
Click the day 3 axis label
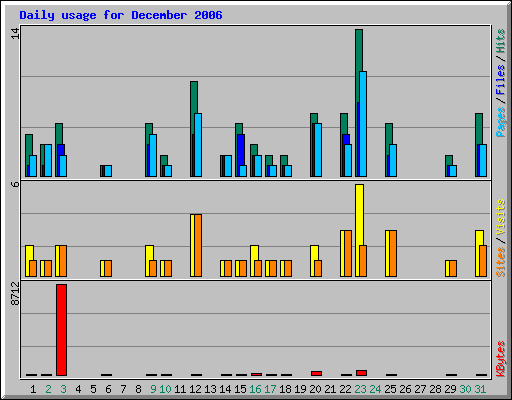tap(63, 389)
